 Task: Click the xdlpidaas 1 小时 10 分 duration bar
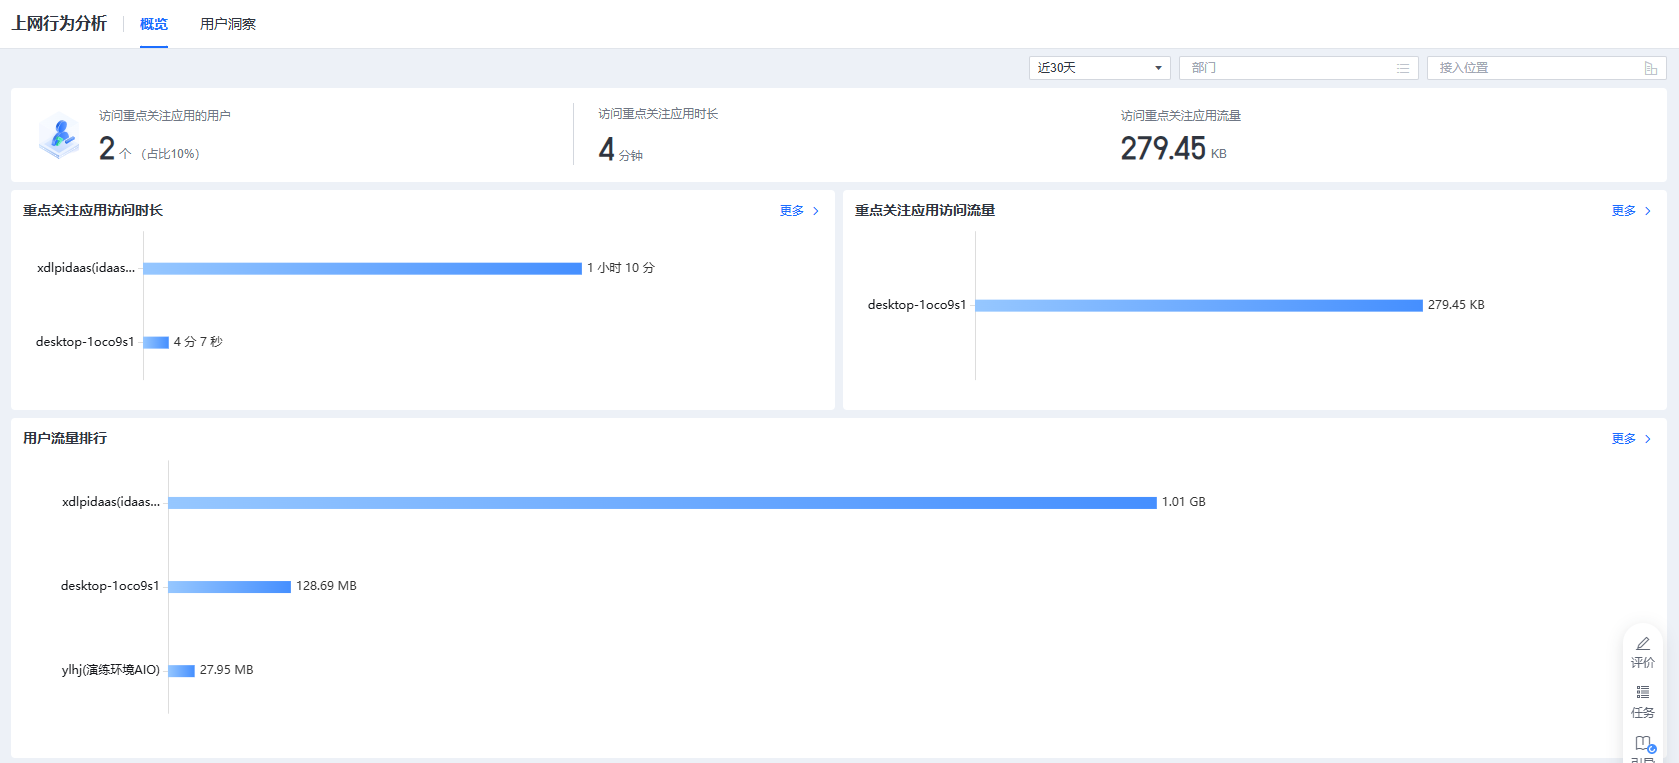[x=362, y=268]
